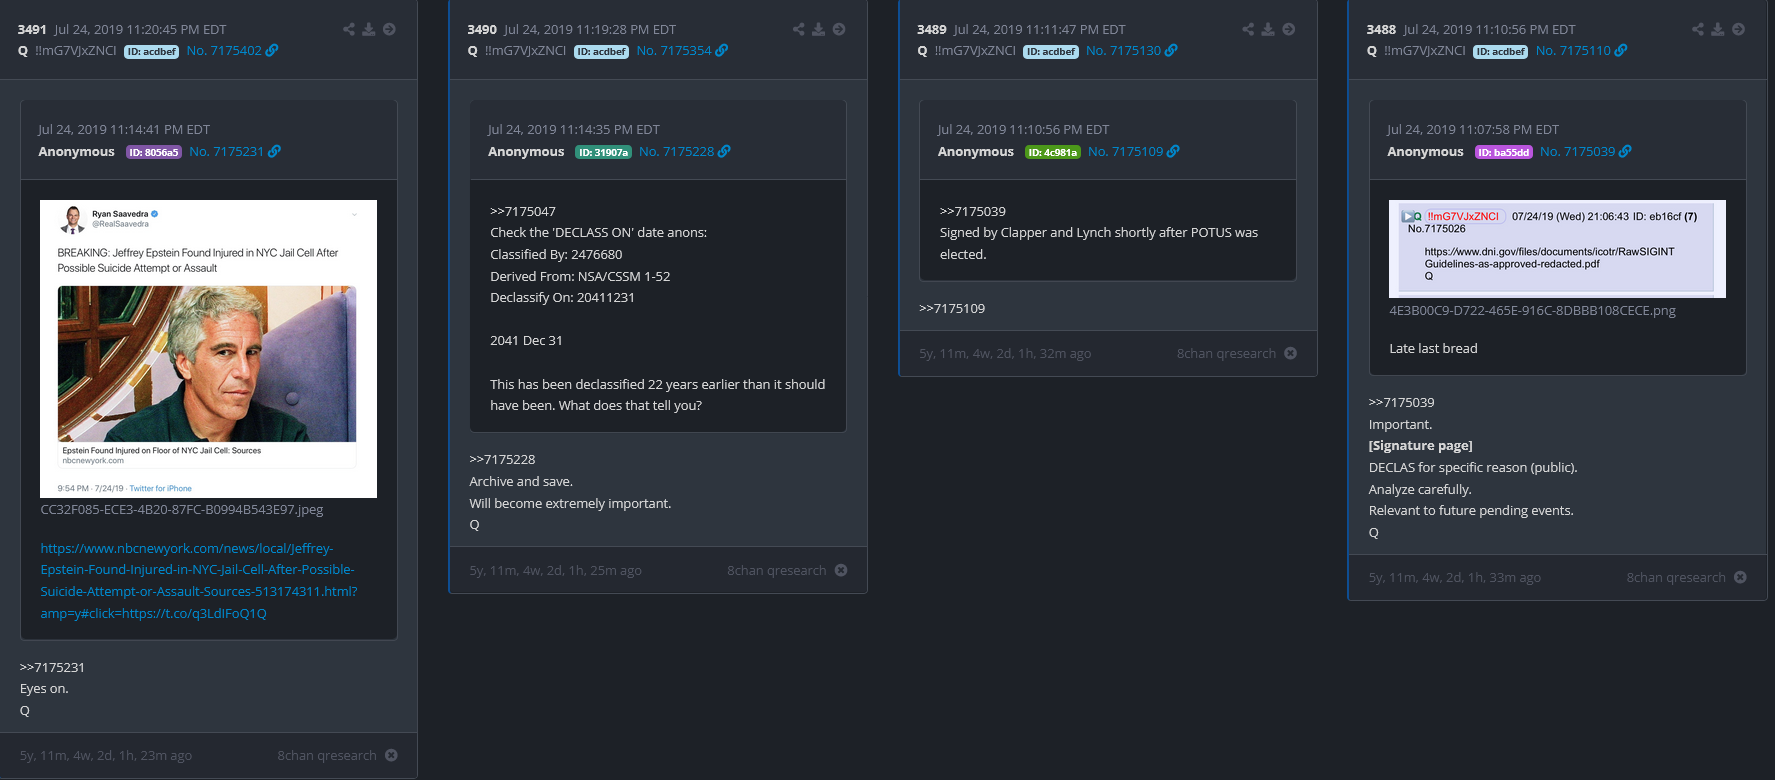1775x780 pixels.
Task: Click ID acdbef badge on post 3489
Action: tap(1050, 51)
